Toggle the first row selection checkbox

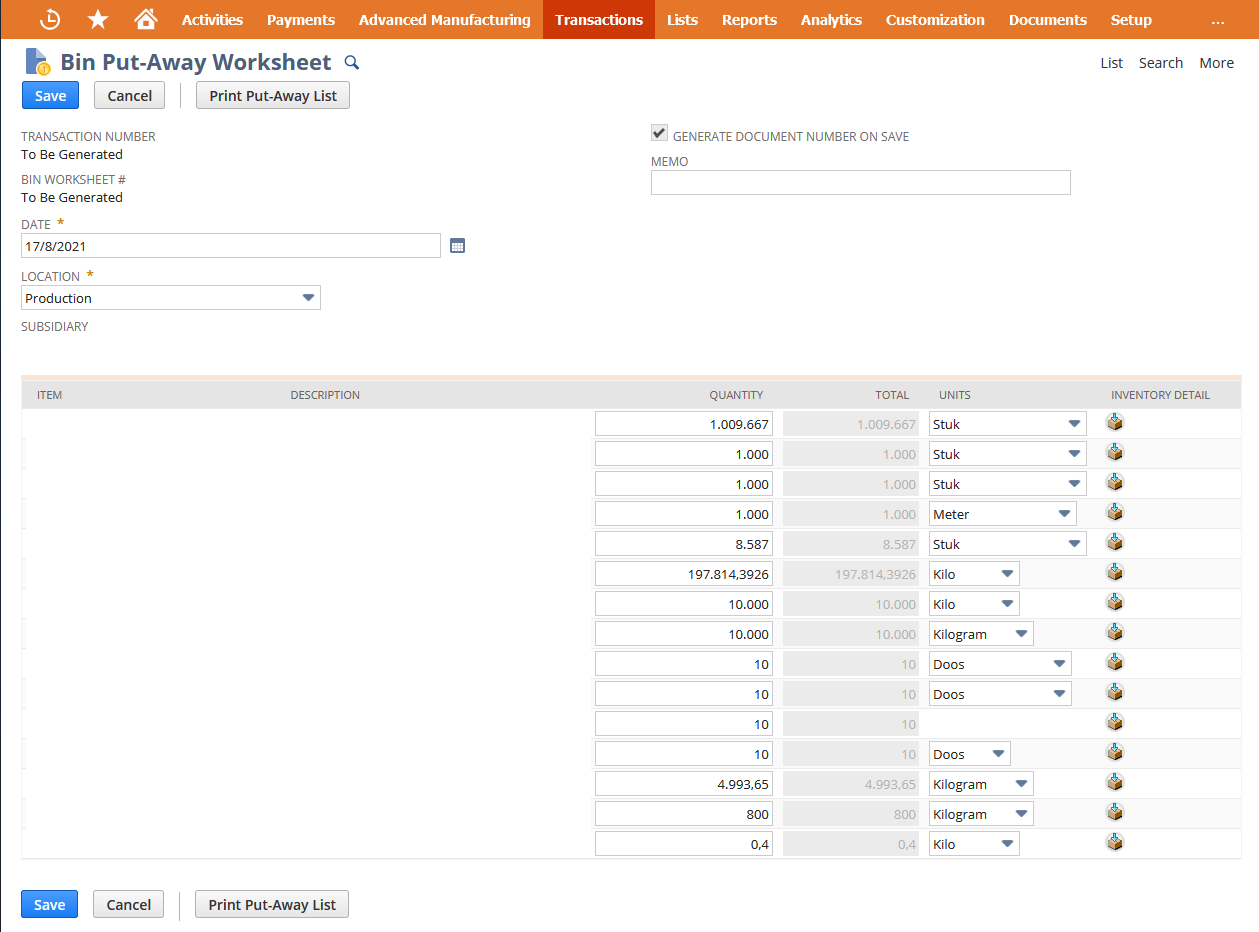(24, 423)
